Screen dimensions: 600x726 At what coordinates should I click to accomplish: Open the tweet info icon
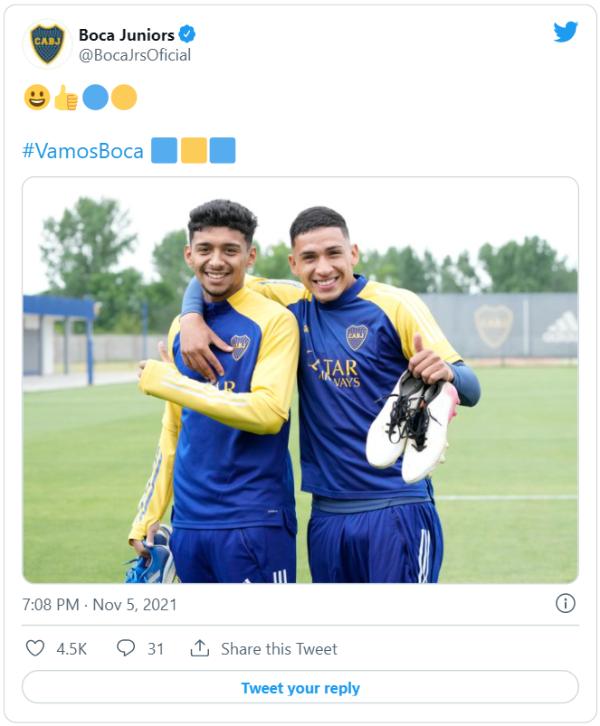565,603
